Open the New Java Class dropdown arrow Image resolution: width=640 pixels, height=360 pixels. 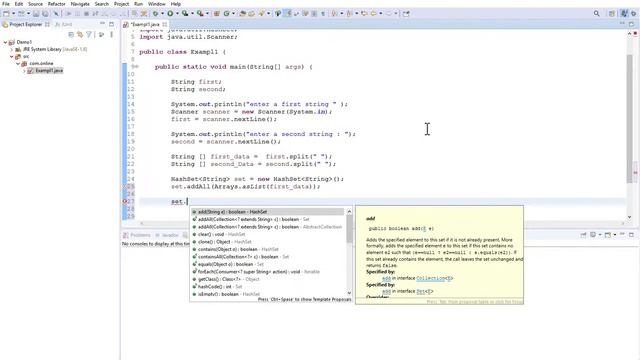coord(233,13)
